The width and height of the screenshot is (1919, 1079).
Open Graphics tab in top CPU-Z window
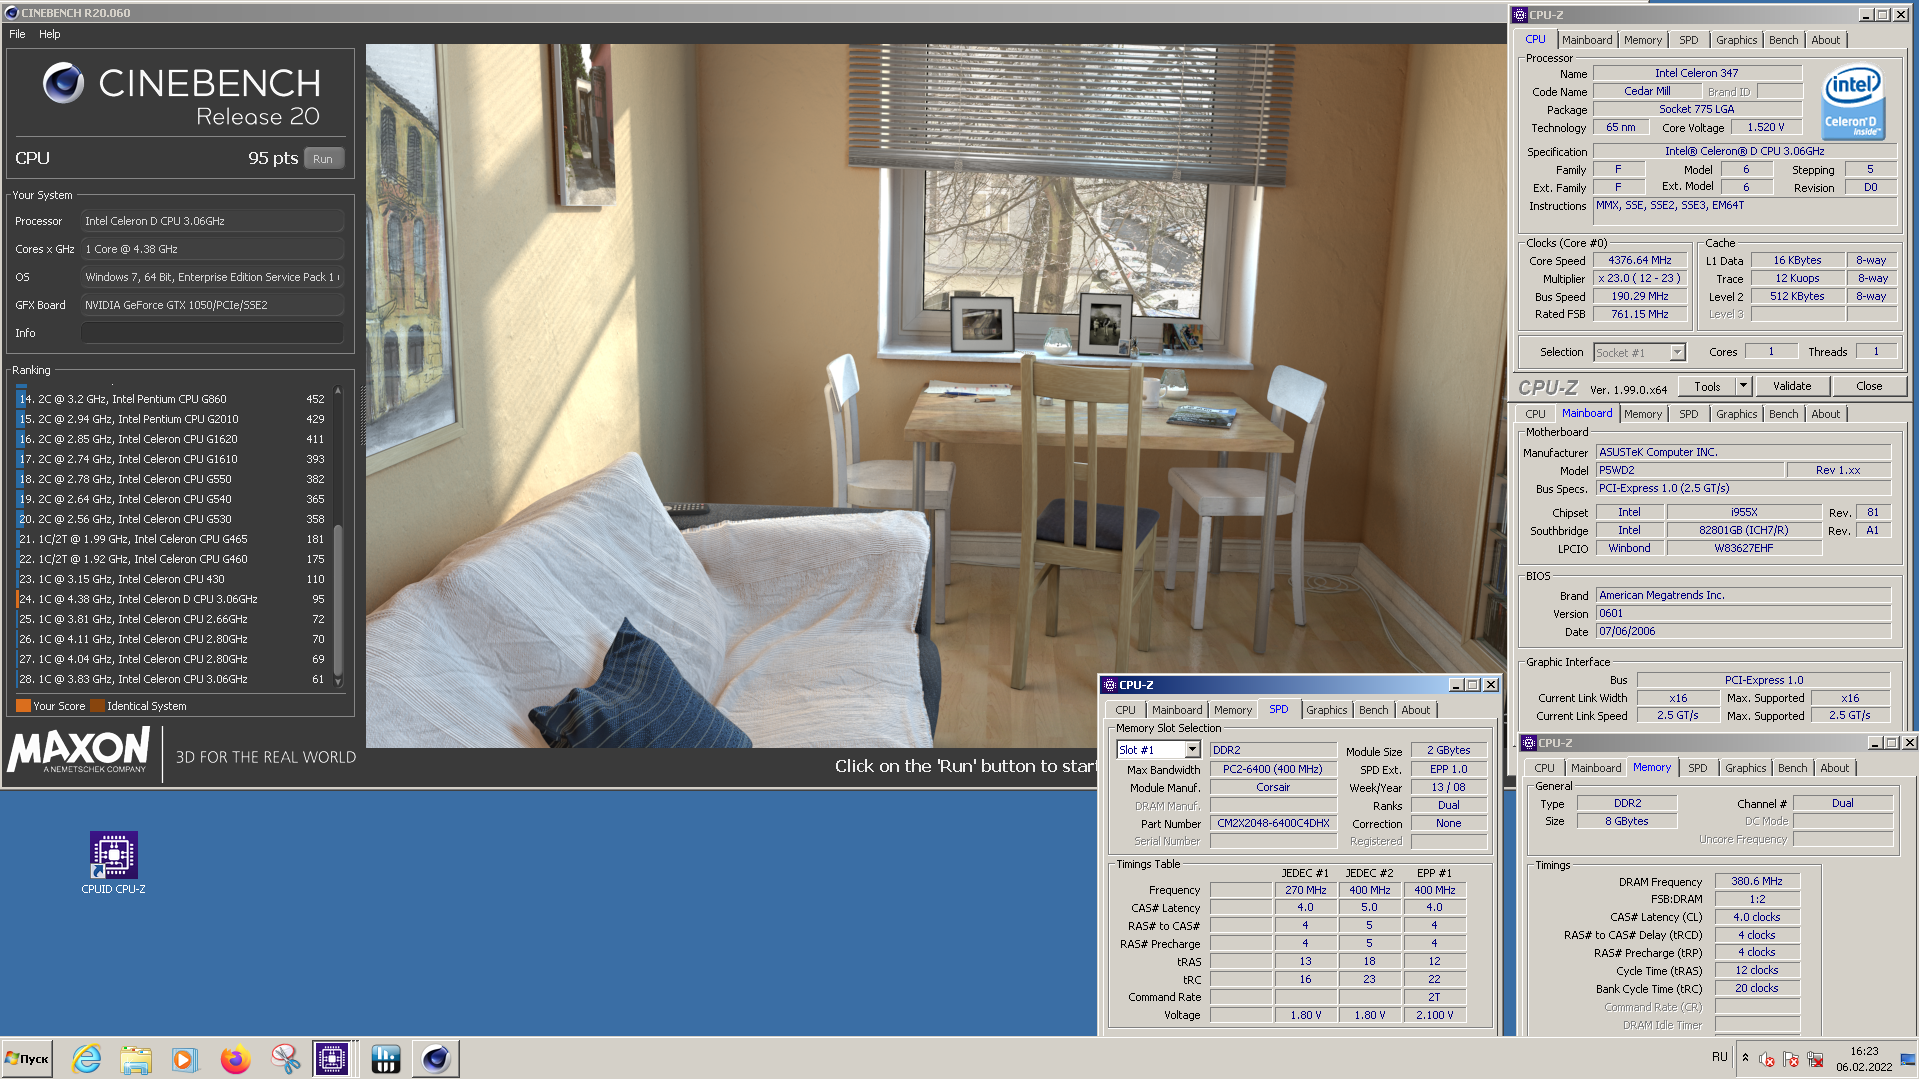1736,40
